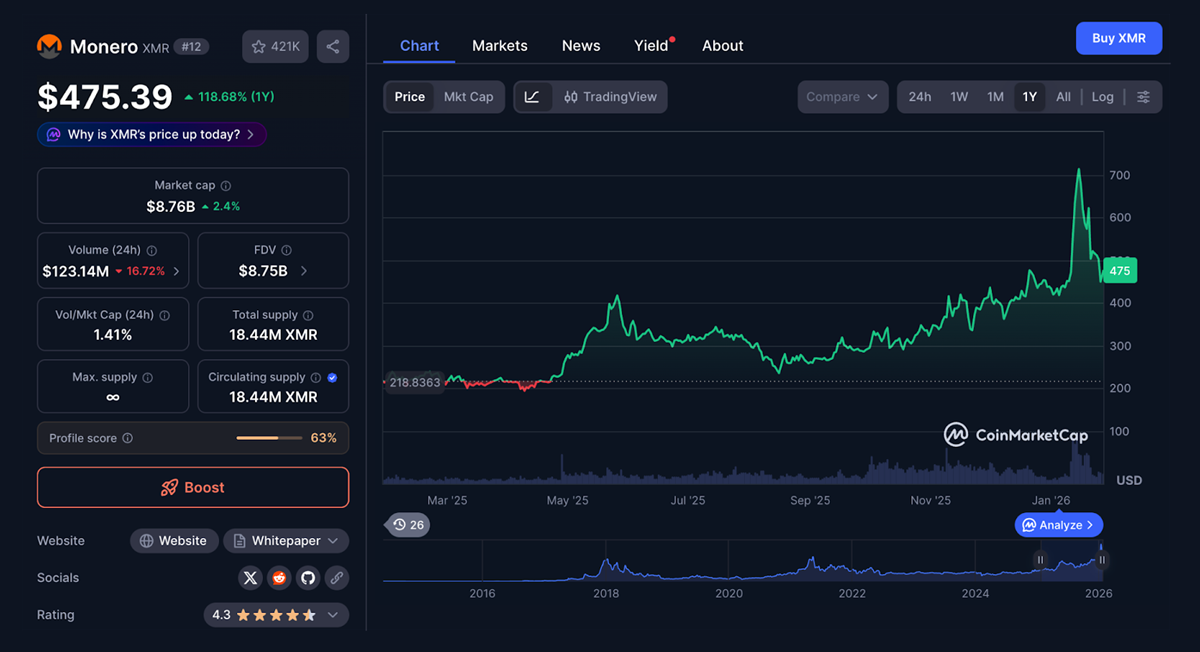Open Monero's Reddit social link
The image size is (1200, 652).
tap(279, 578)
